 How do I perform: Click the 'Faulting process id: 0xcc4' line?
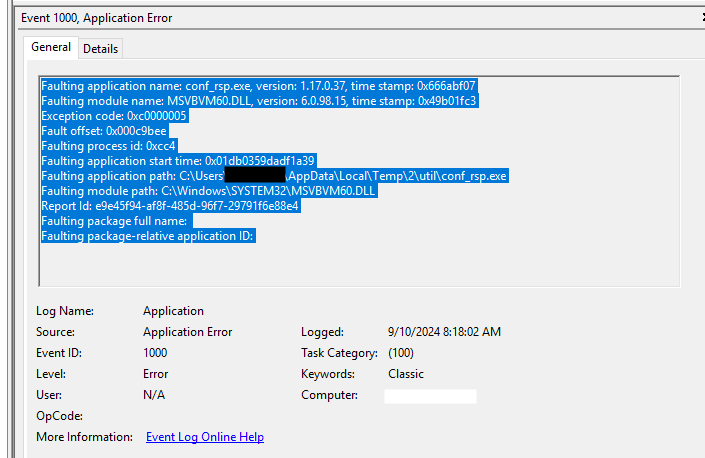point(109,146)
